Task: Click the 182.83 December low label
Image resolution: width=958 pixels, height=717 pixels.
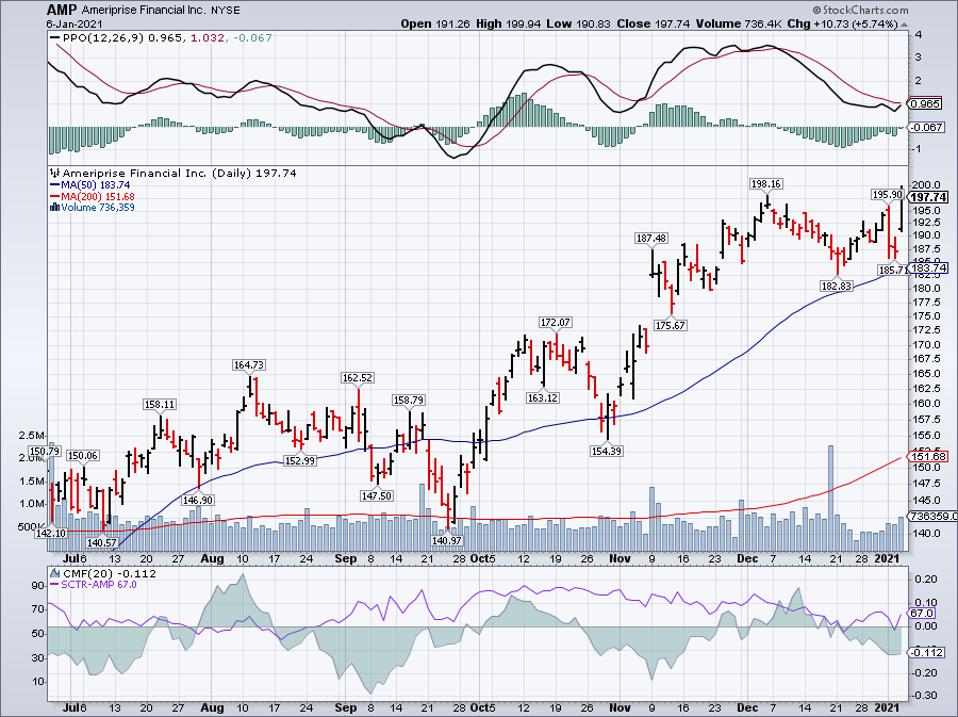Action: click(x=836, y=286)
